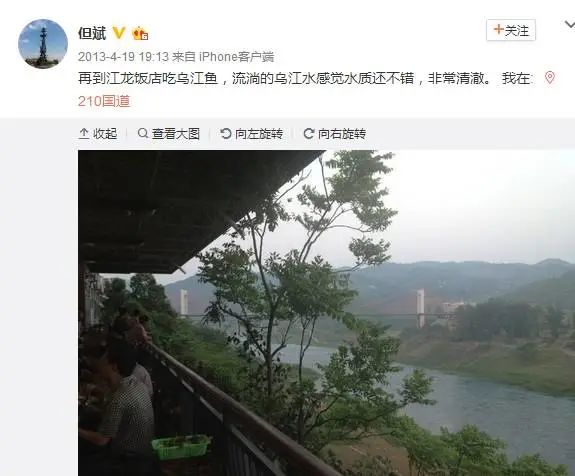Click the iPhone客户端 source link
575x476 pixels.
click(237, 57)
